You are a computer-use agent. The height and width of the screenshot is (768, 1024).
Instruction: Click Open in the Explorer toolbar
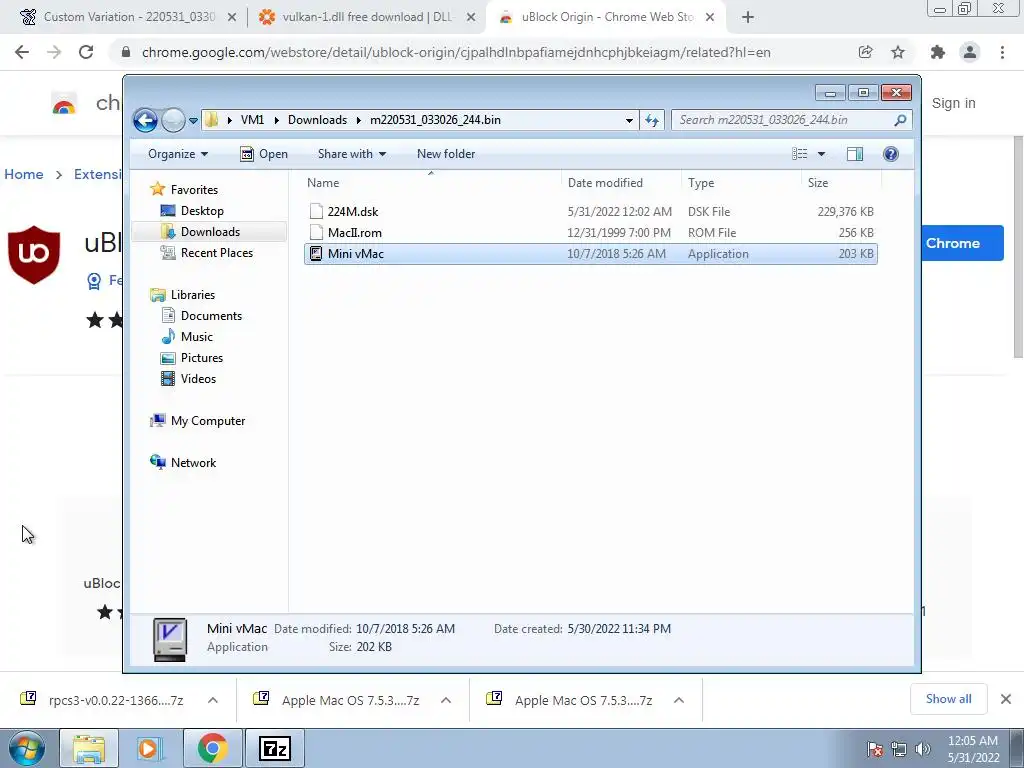click(264, 154)
